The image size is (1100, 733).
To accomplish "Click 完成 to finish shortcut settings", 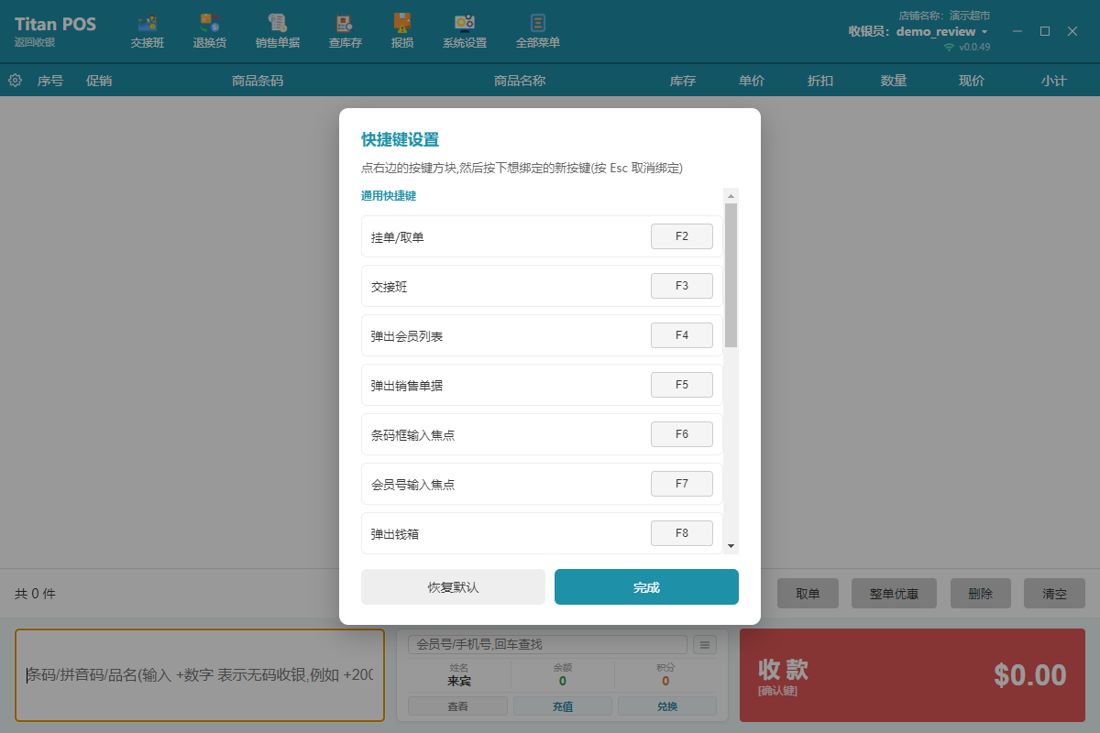I will click(x=646, y=587).
